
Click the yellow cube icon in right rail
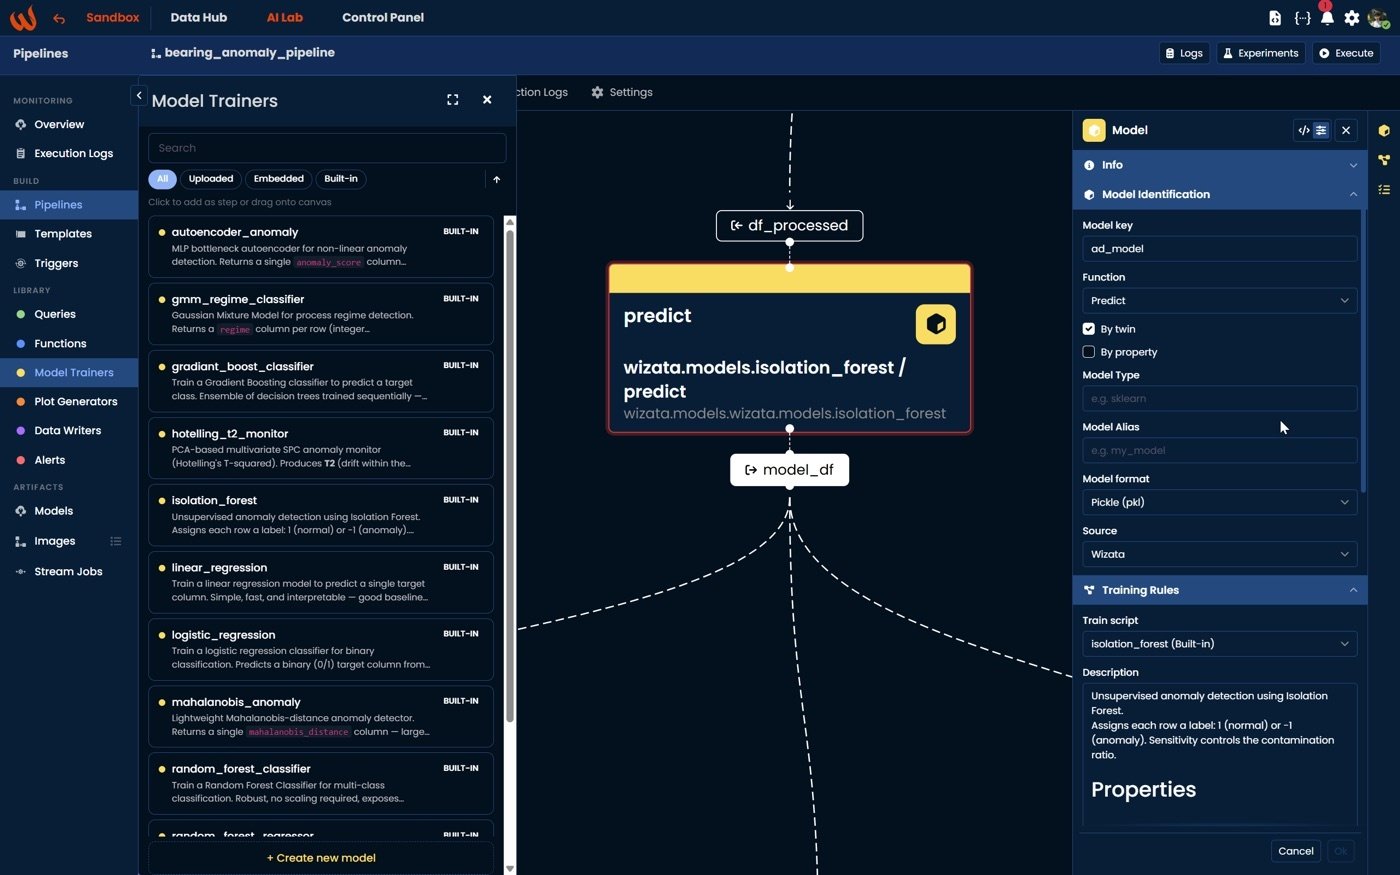tap(1384, 131)
